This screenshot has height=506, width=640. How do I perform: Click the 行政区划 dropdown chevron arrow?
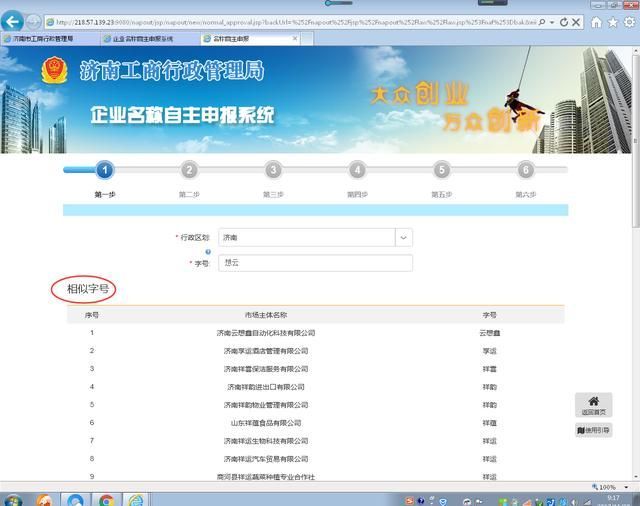click(404, 237)
